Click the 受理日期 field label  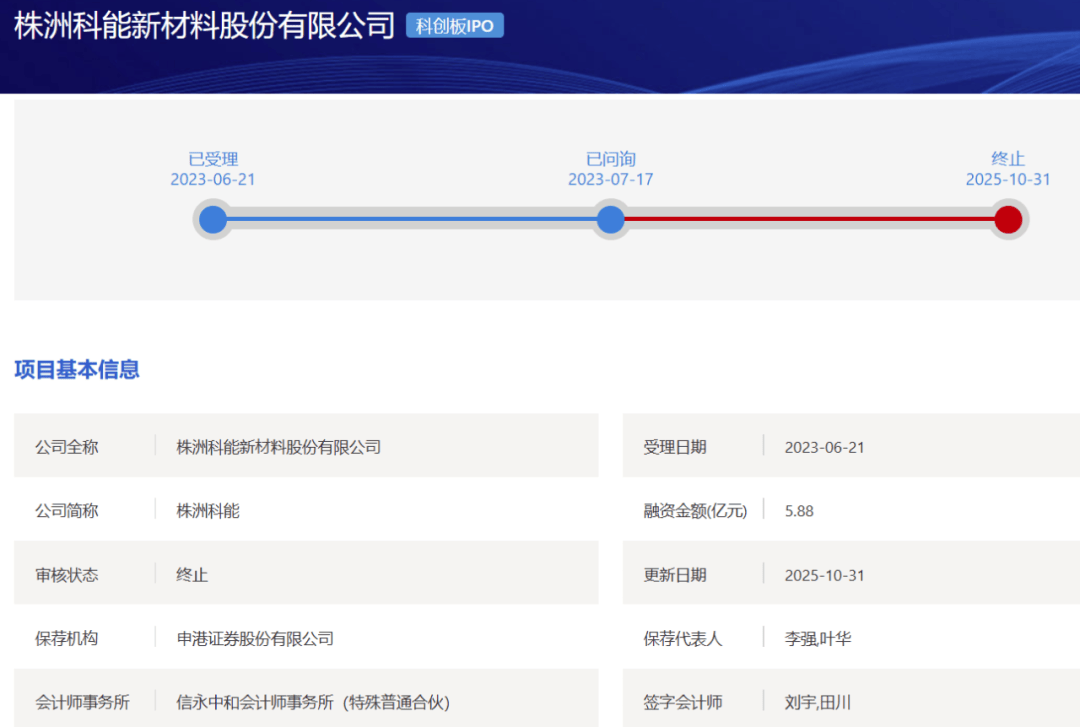[675, 447]
